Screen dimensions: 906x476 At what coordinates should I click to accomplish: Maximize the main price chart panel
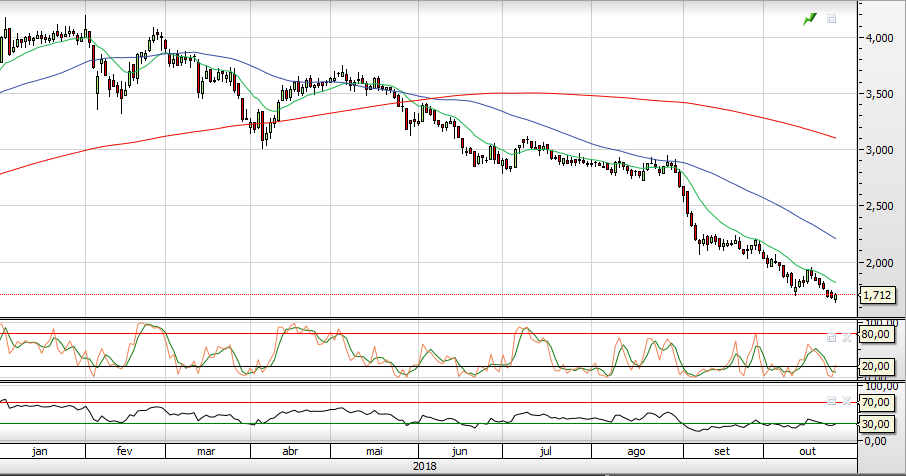tap(831, 18)
